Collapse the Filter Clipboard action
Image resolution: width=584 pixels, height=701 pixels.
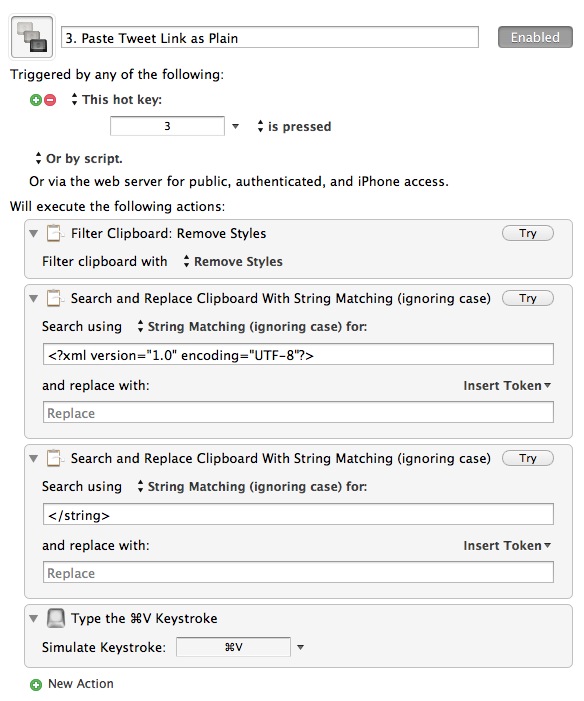(x=34, y=233)
